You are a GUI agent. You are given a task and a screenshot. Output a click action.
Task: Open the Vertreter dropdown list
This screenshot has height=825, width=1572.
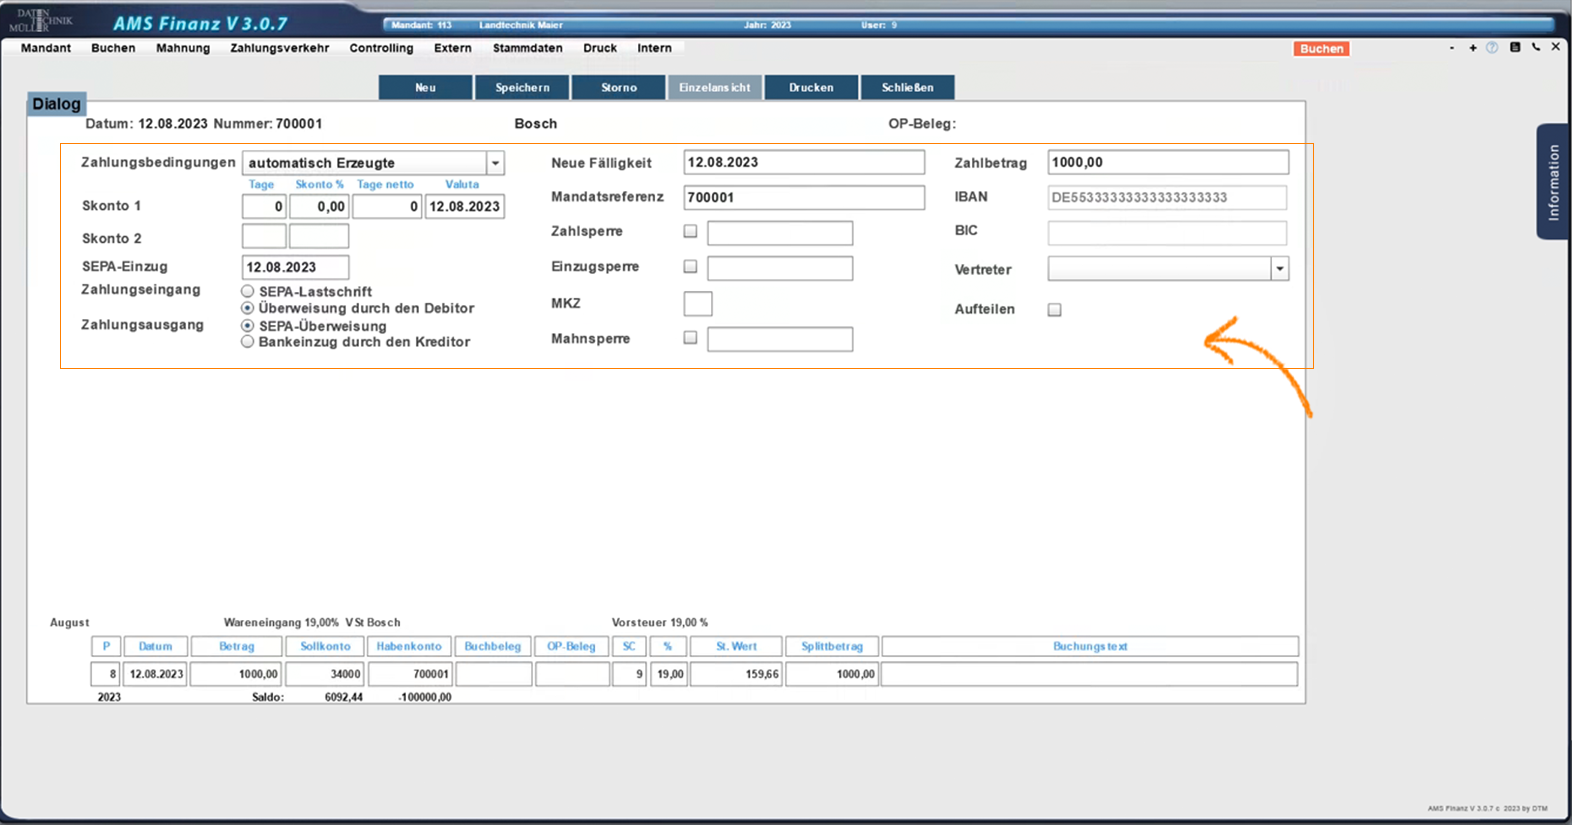[1279, 269]
